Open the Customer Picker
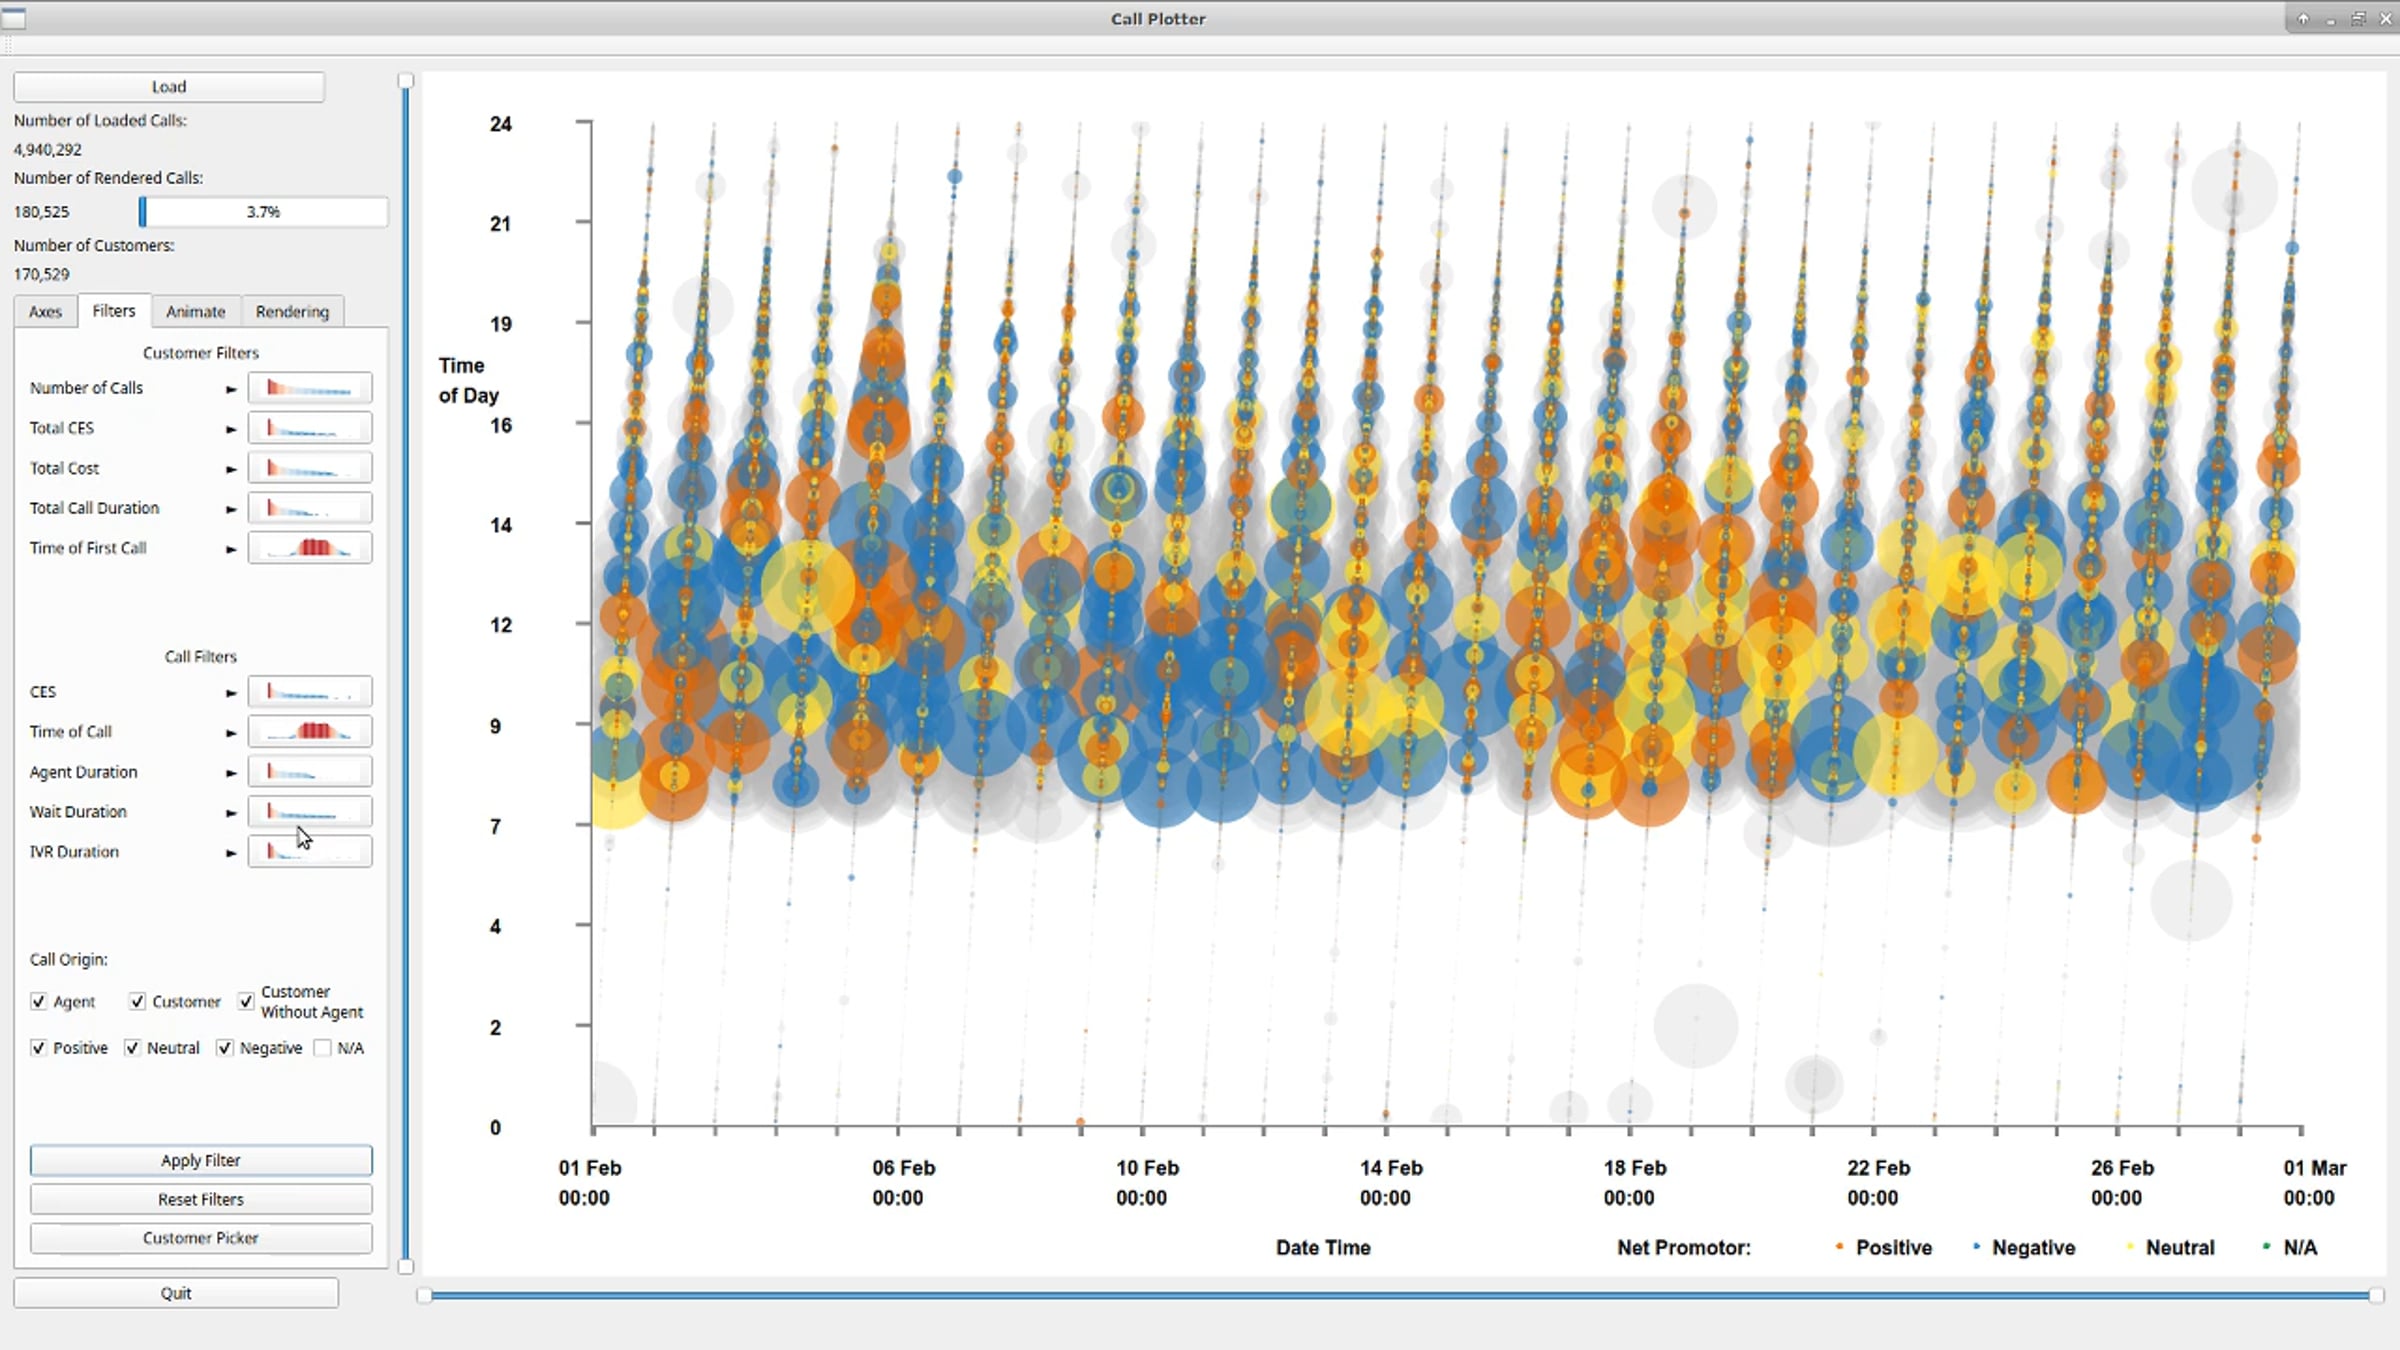 pos(201,1238)
